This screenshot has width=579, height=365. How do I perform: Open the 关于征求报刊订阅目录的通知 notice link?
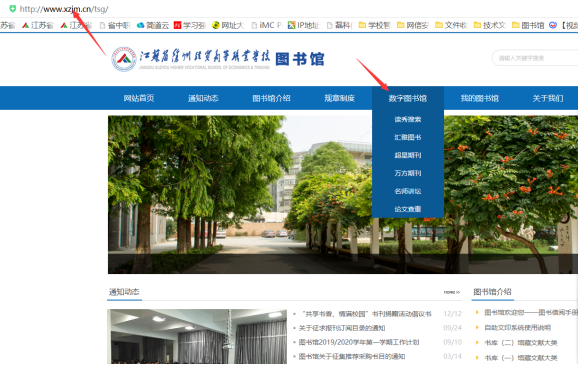342,328
